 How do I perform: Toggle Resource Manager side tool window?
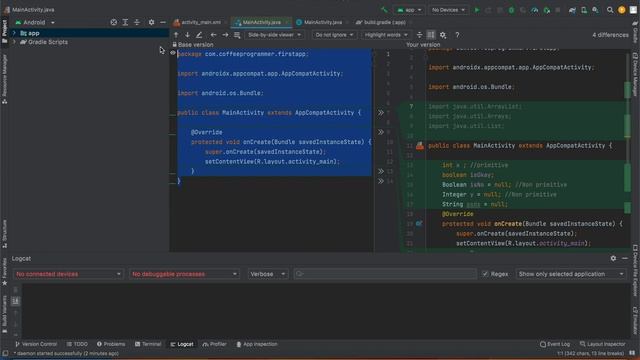click(4, 79)
